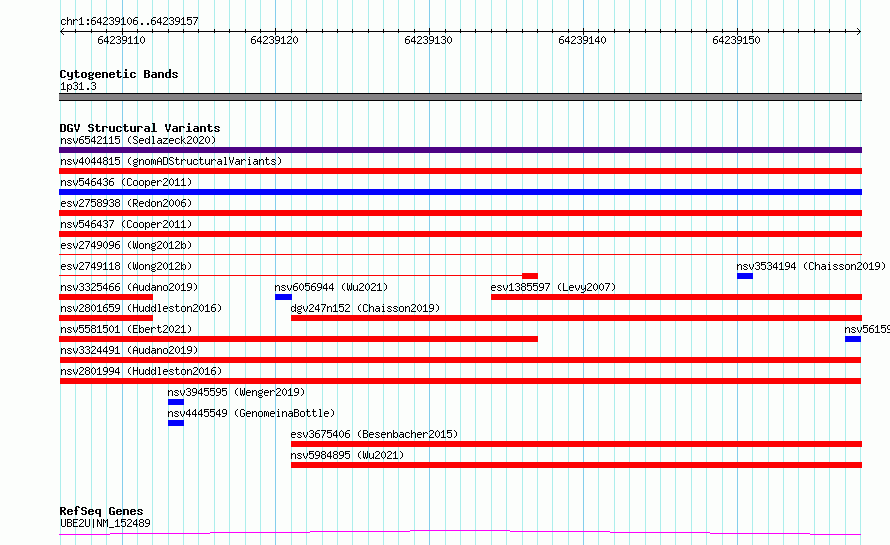
Task: Open nsv3945595 (Wenger2019) variant label
Action: (236, 392)
